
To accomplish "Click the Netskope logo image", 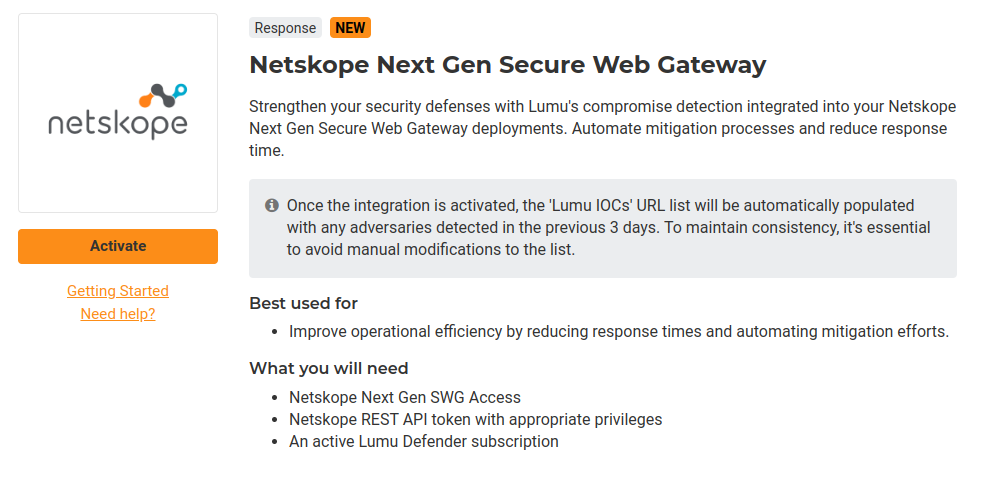I will point(118,112).
